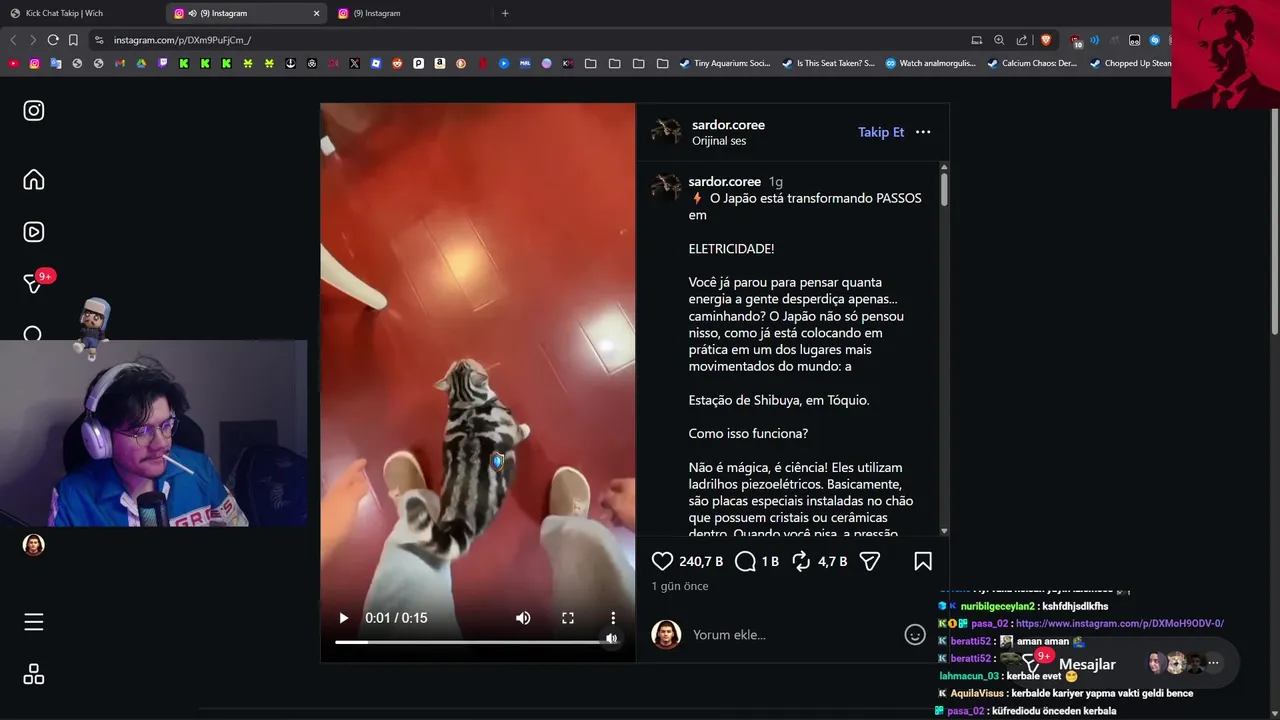Screen dimensions: 1280x720
Task: Open Instagram home via the logo icon
Action: tap(34, 111)
